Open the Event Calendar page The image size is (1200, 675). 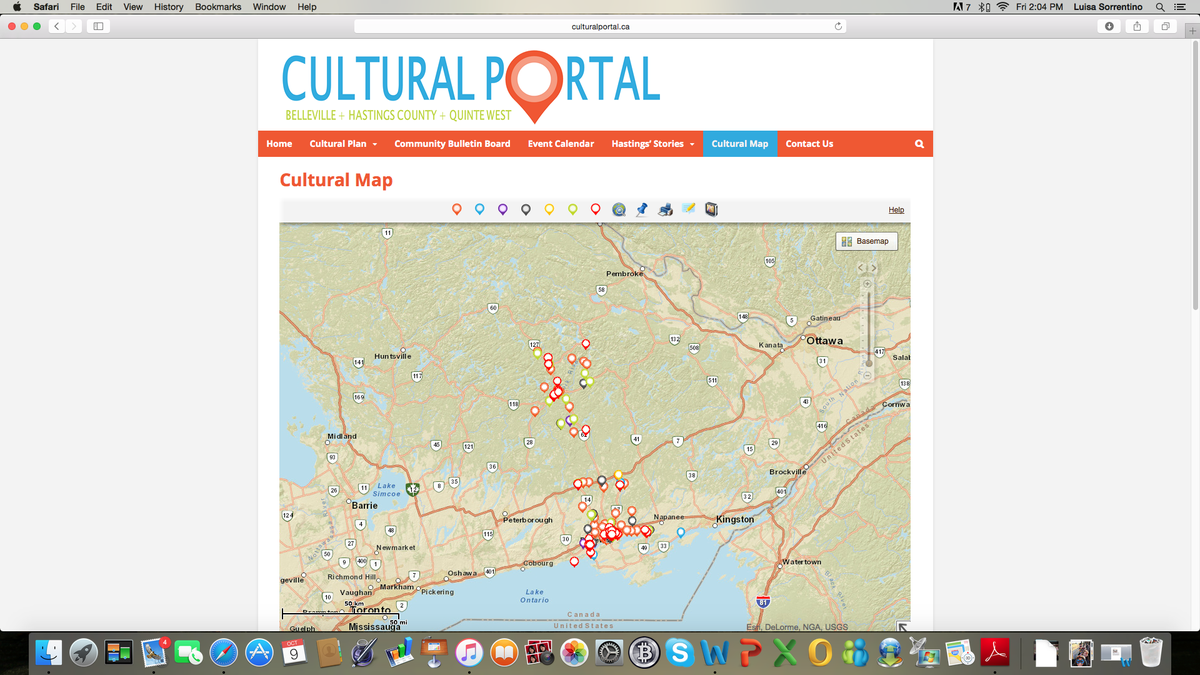(561, 144)
